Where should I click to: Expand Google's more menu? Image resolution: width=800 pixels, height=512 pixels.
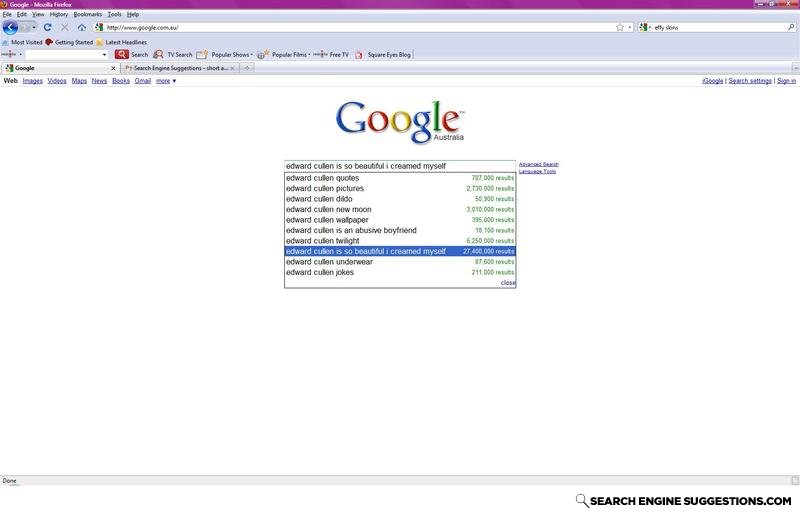point(166,81)
